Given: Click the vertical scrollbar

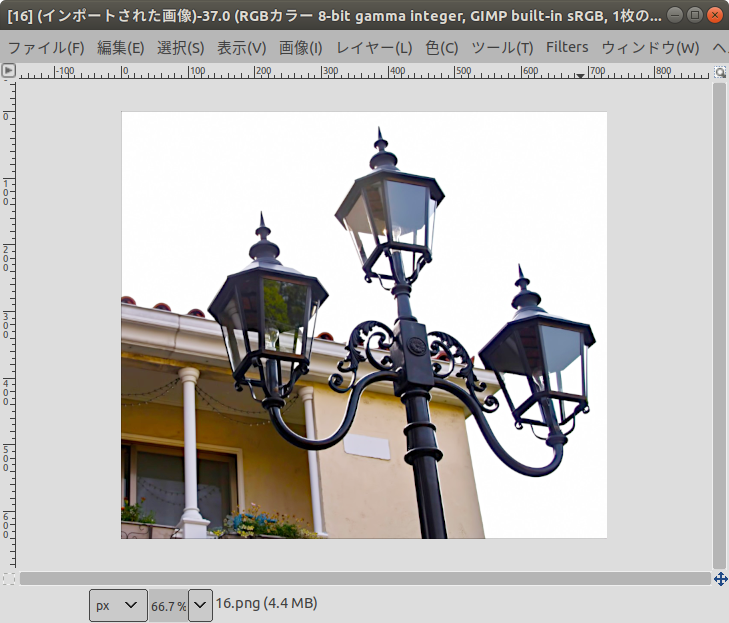Looking at the screenshot, I should [x=719, y=326].
